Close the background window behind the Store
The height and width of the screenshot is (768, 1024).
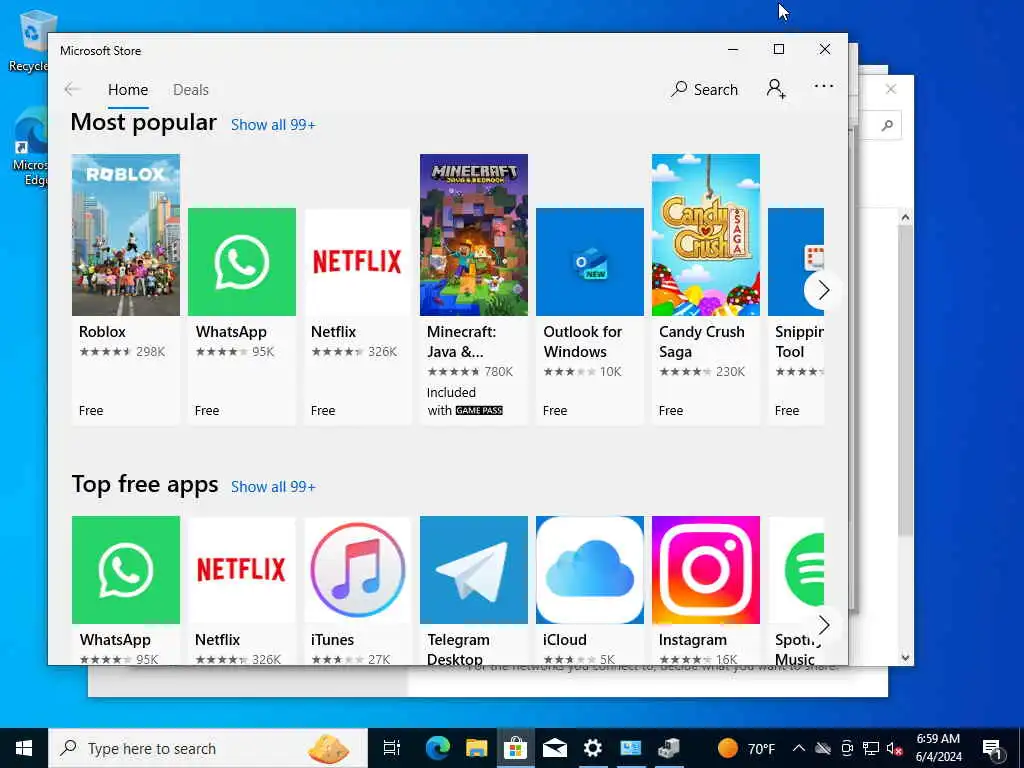tap(891, 89)
